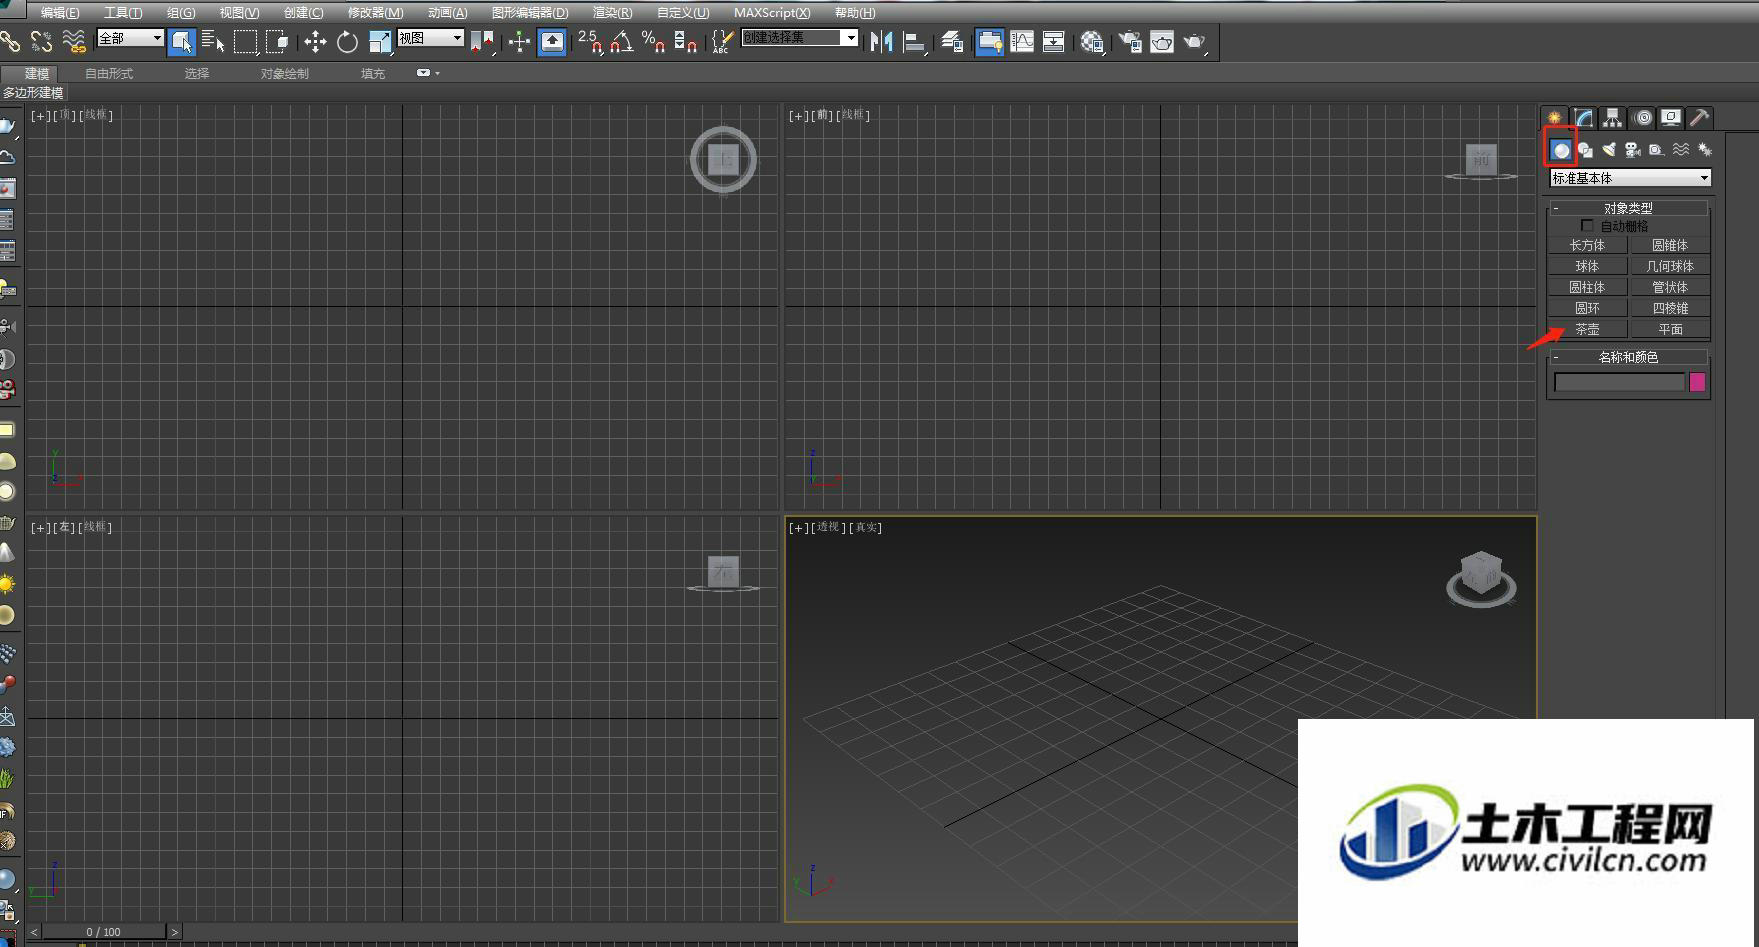Image resolution: width=1759 pixels, height=947 pixels.
Task: Open the Schematic View icon
Action: 1054,41
